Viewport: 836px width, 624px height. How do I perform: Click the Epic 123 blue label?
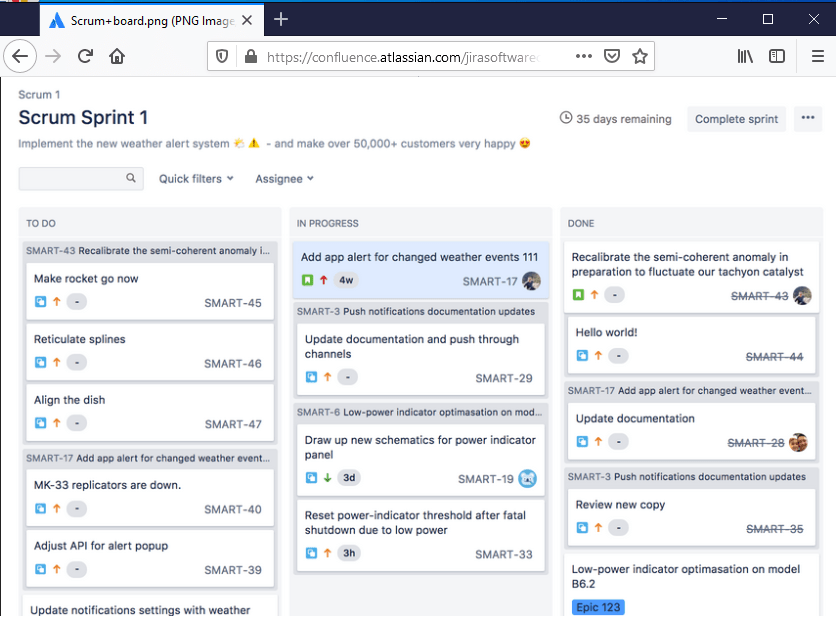[x=598, y=607]
